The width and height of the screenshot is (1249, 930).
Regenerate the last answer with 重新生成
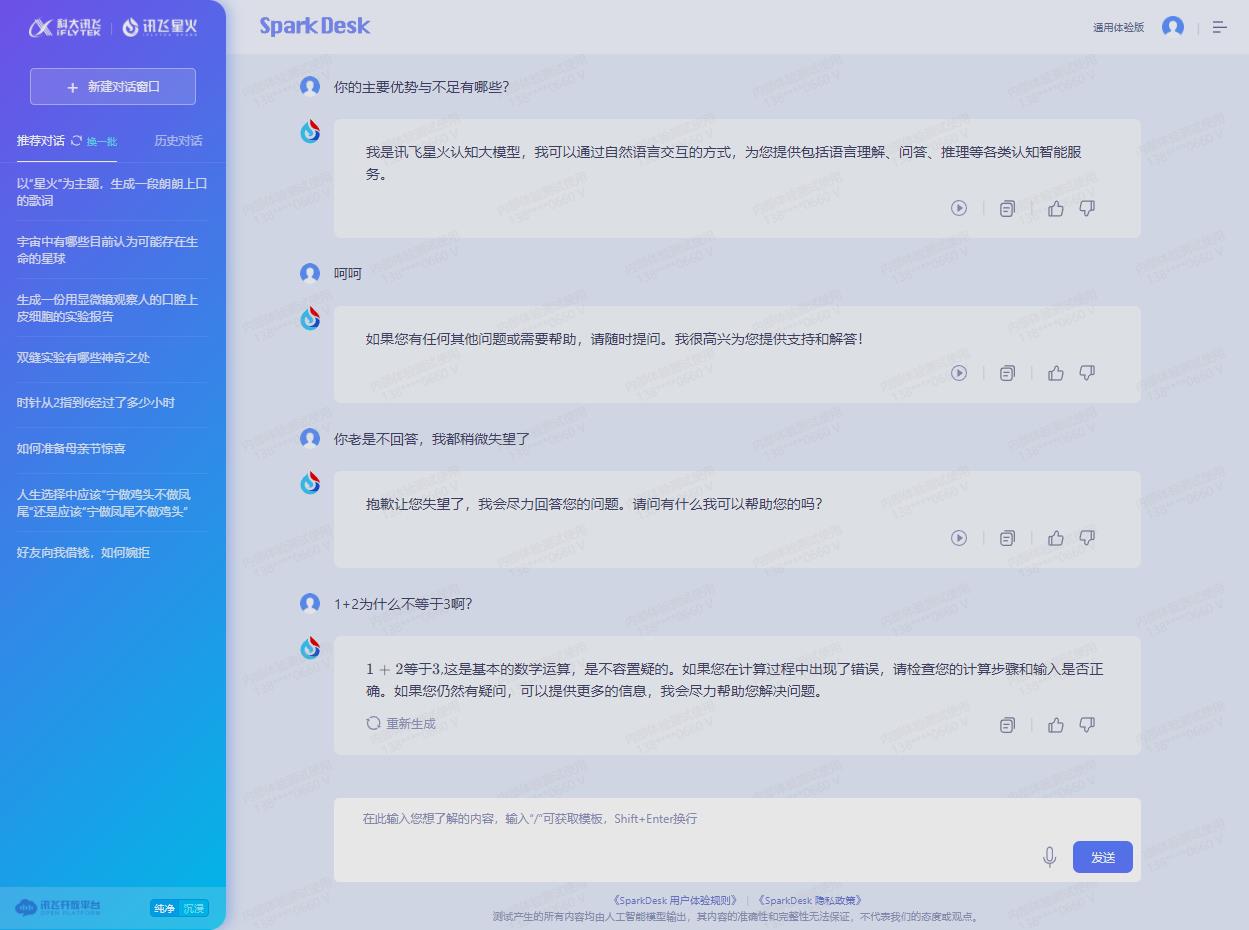[401, 723]
